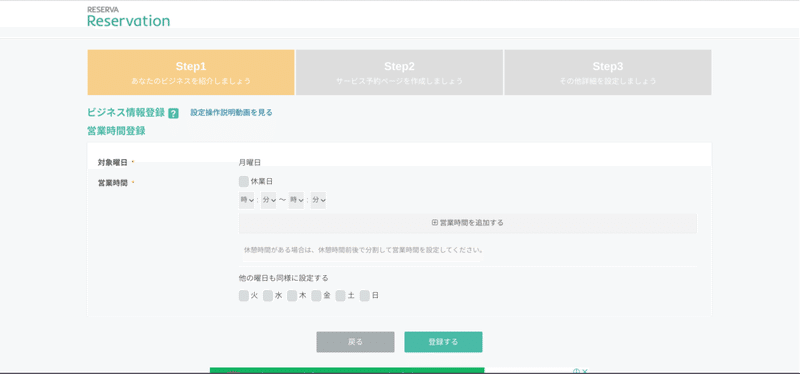800x374 pixels.
Task: Click 営業時間を追加する button
Action: coord(467,223)
